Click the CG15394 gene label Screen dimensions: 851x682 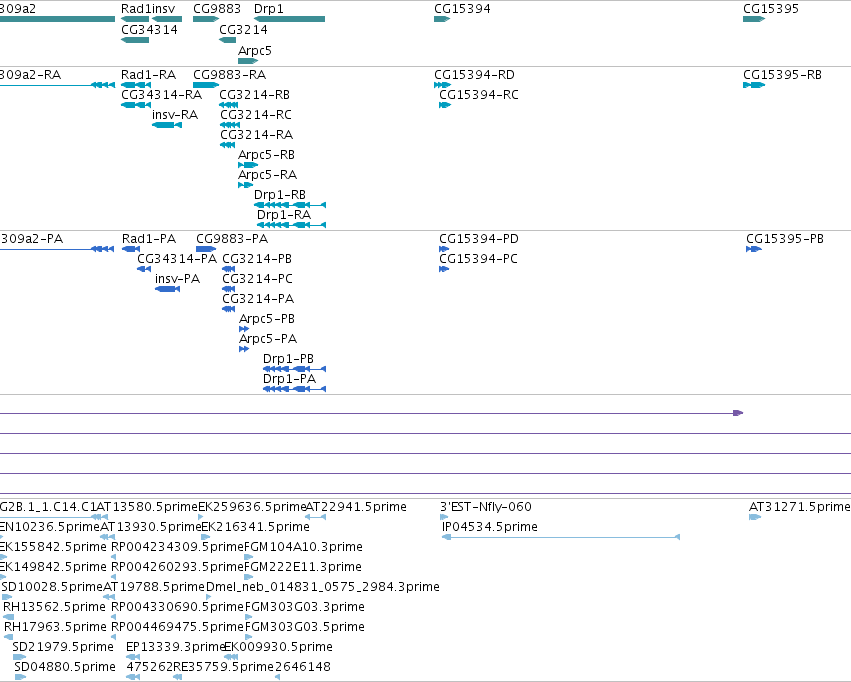[462, 9]
